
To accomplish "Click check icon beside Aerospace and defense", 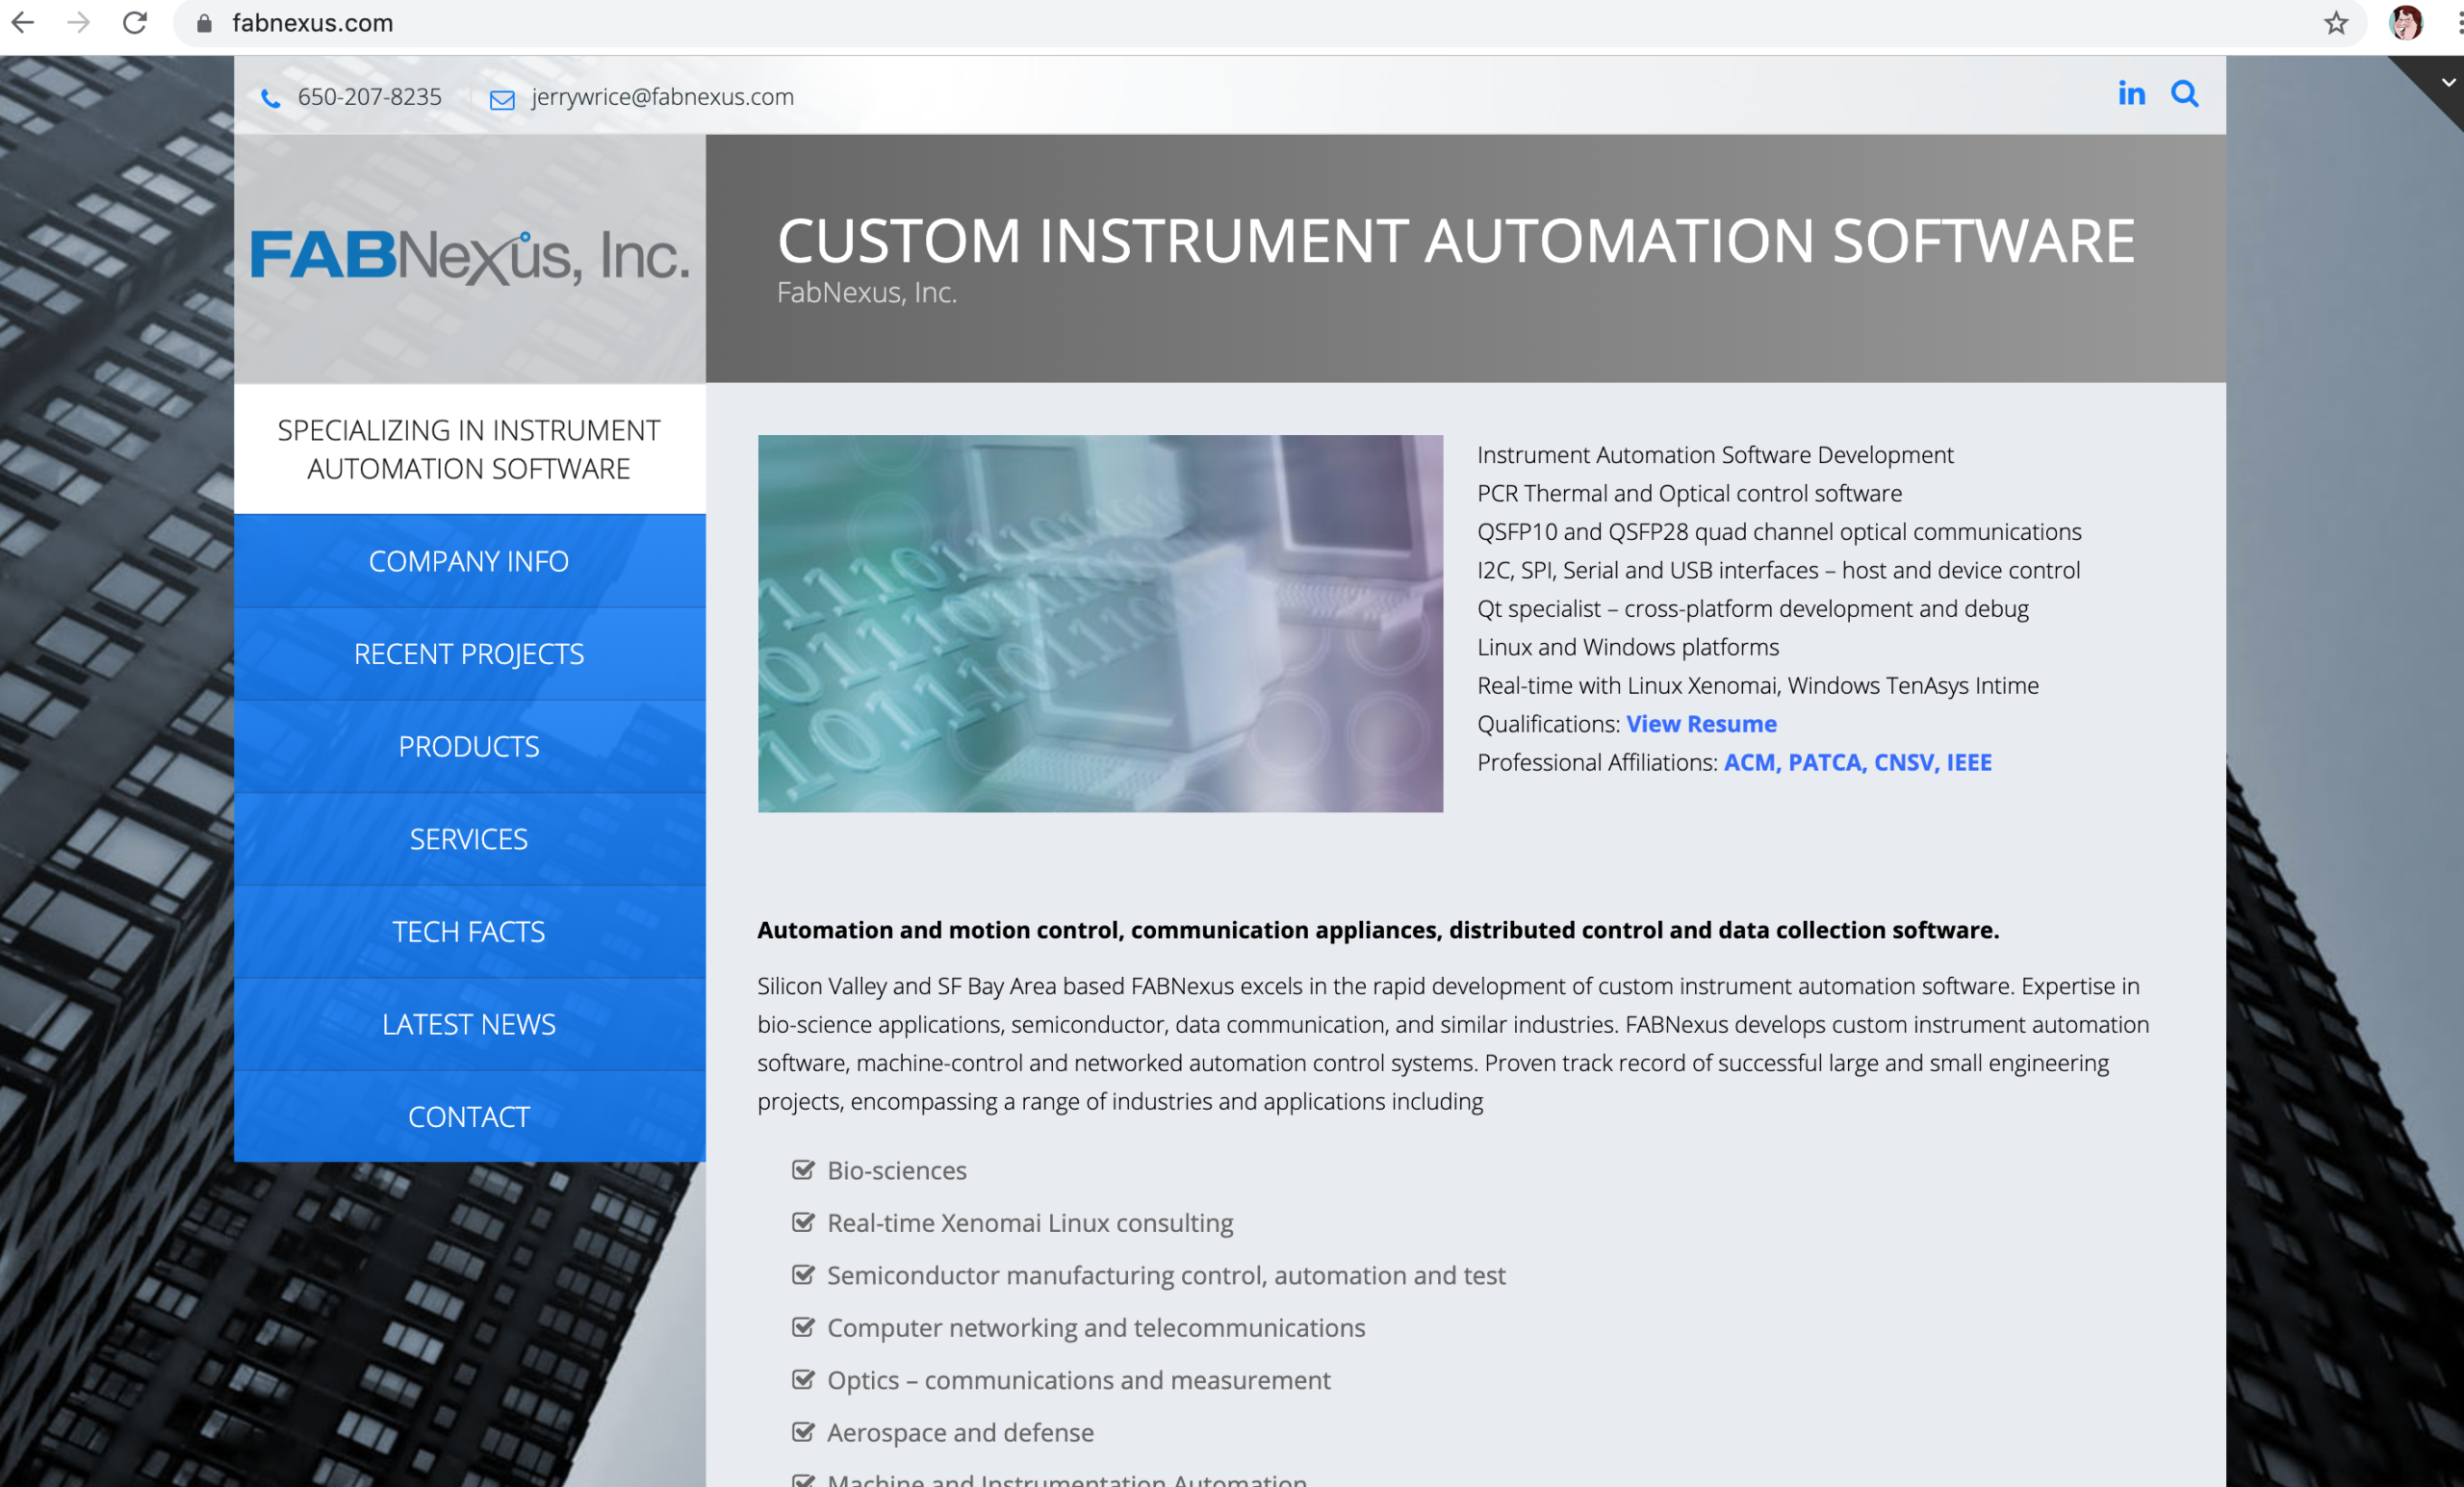I will click(803, 1431).
